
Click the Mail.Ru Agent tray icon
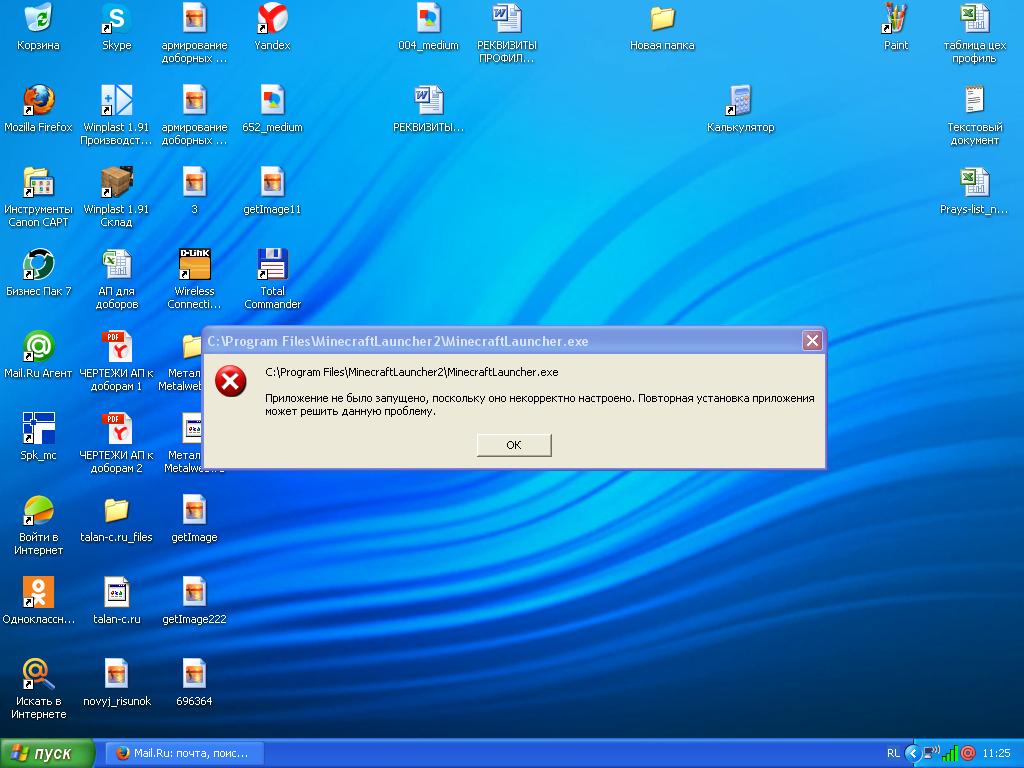pos(967,753)
